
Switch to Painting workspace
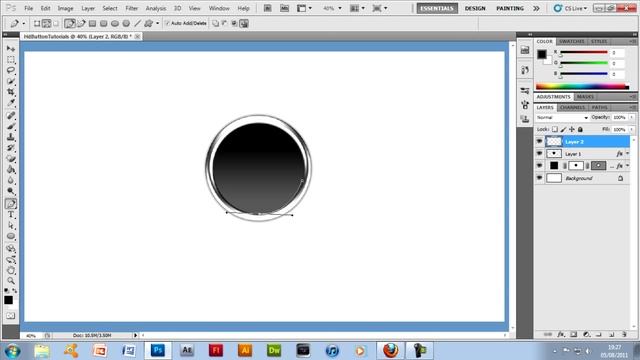point(510,8)
